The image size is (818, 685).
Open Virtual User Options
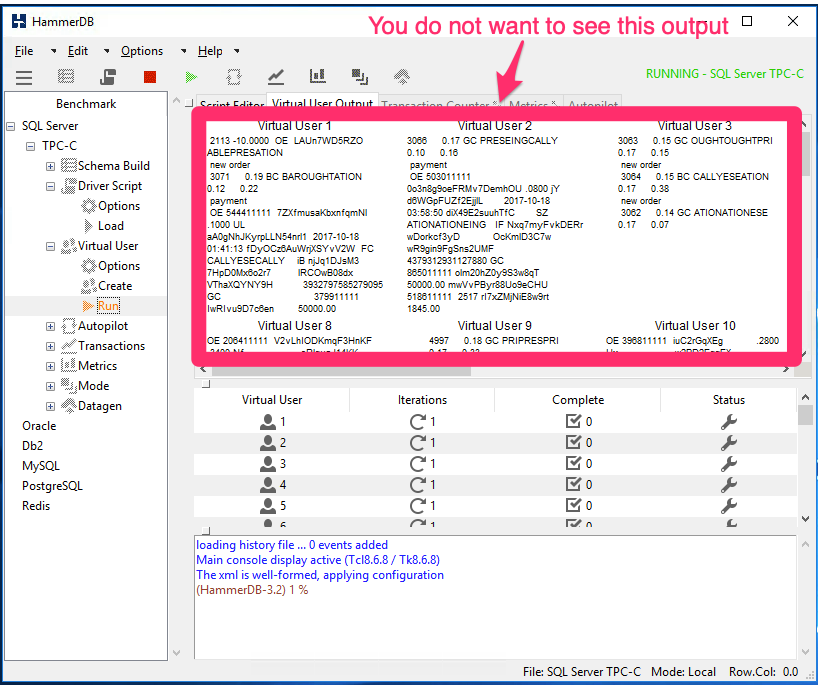tap(119, 266)
